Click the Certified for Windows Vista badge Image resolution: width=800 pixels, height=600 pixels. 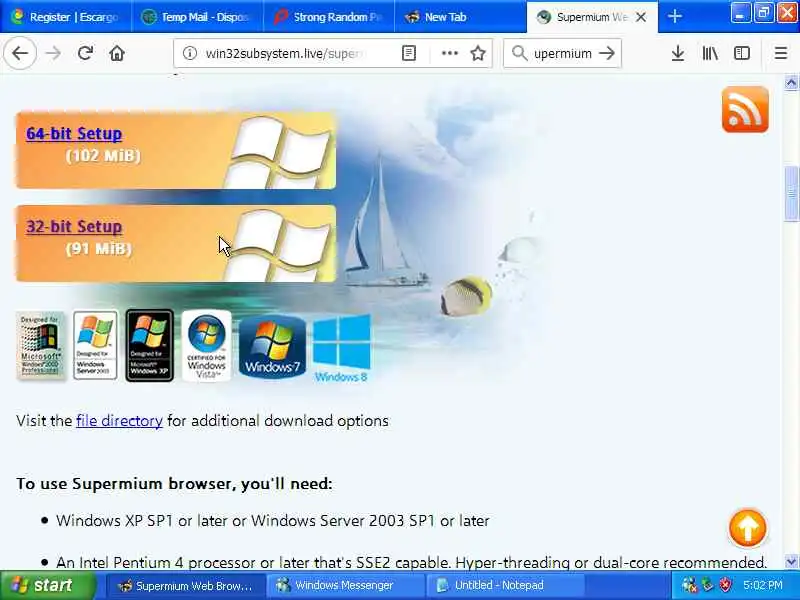[x=207, y=345]
